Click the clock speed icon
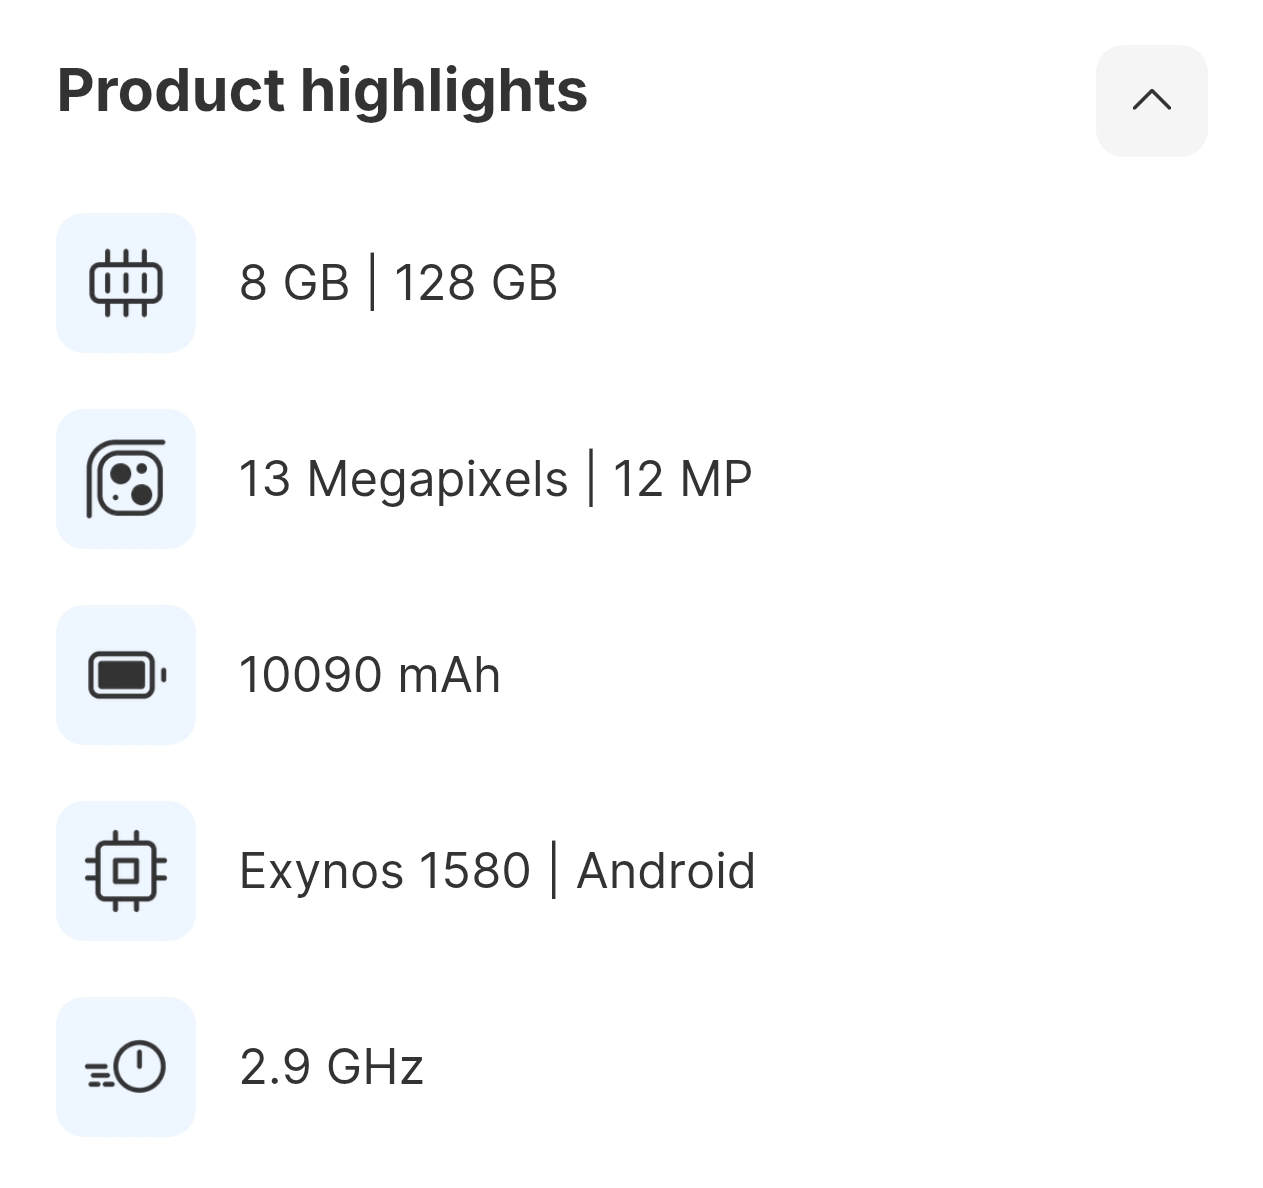This screenshot has width=1263, height=1188. click(126, 1067)
